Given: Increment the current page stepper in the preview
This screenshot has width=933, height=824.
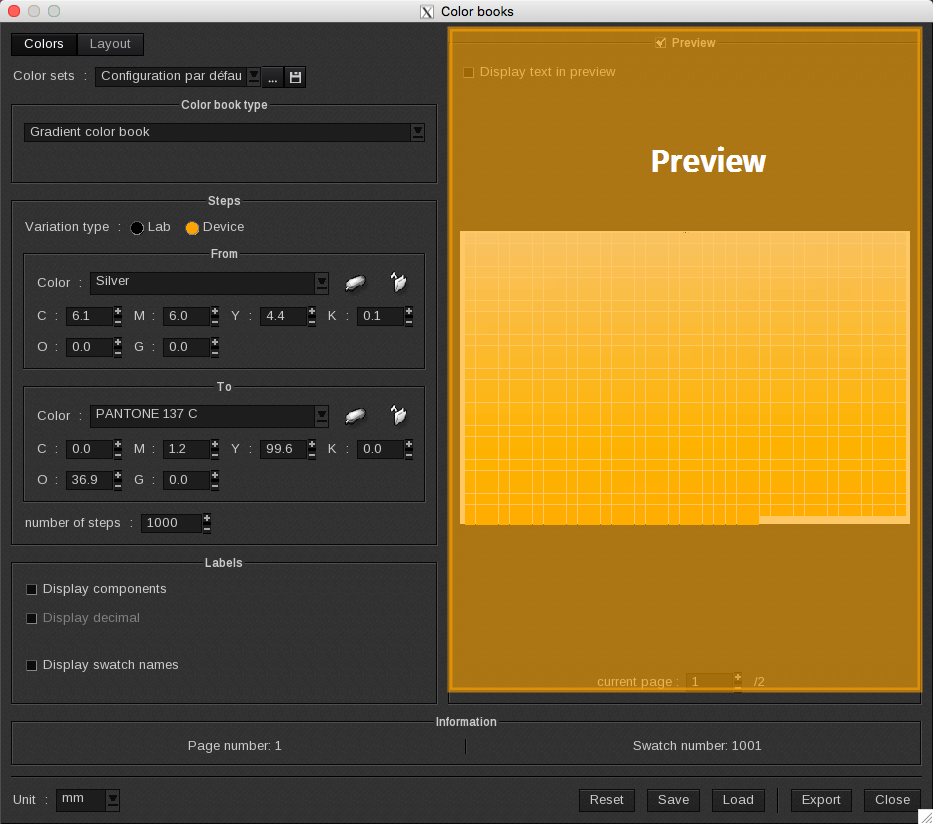Looking at the screenshot, I should click(738, 677).
